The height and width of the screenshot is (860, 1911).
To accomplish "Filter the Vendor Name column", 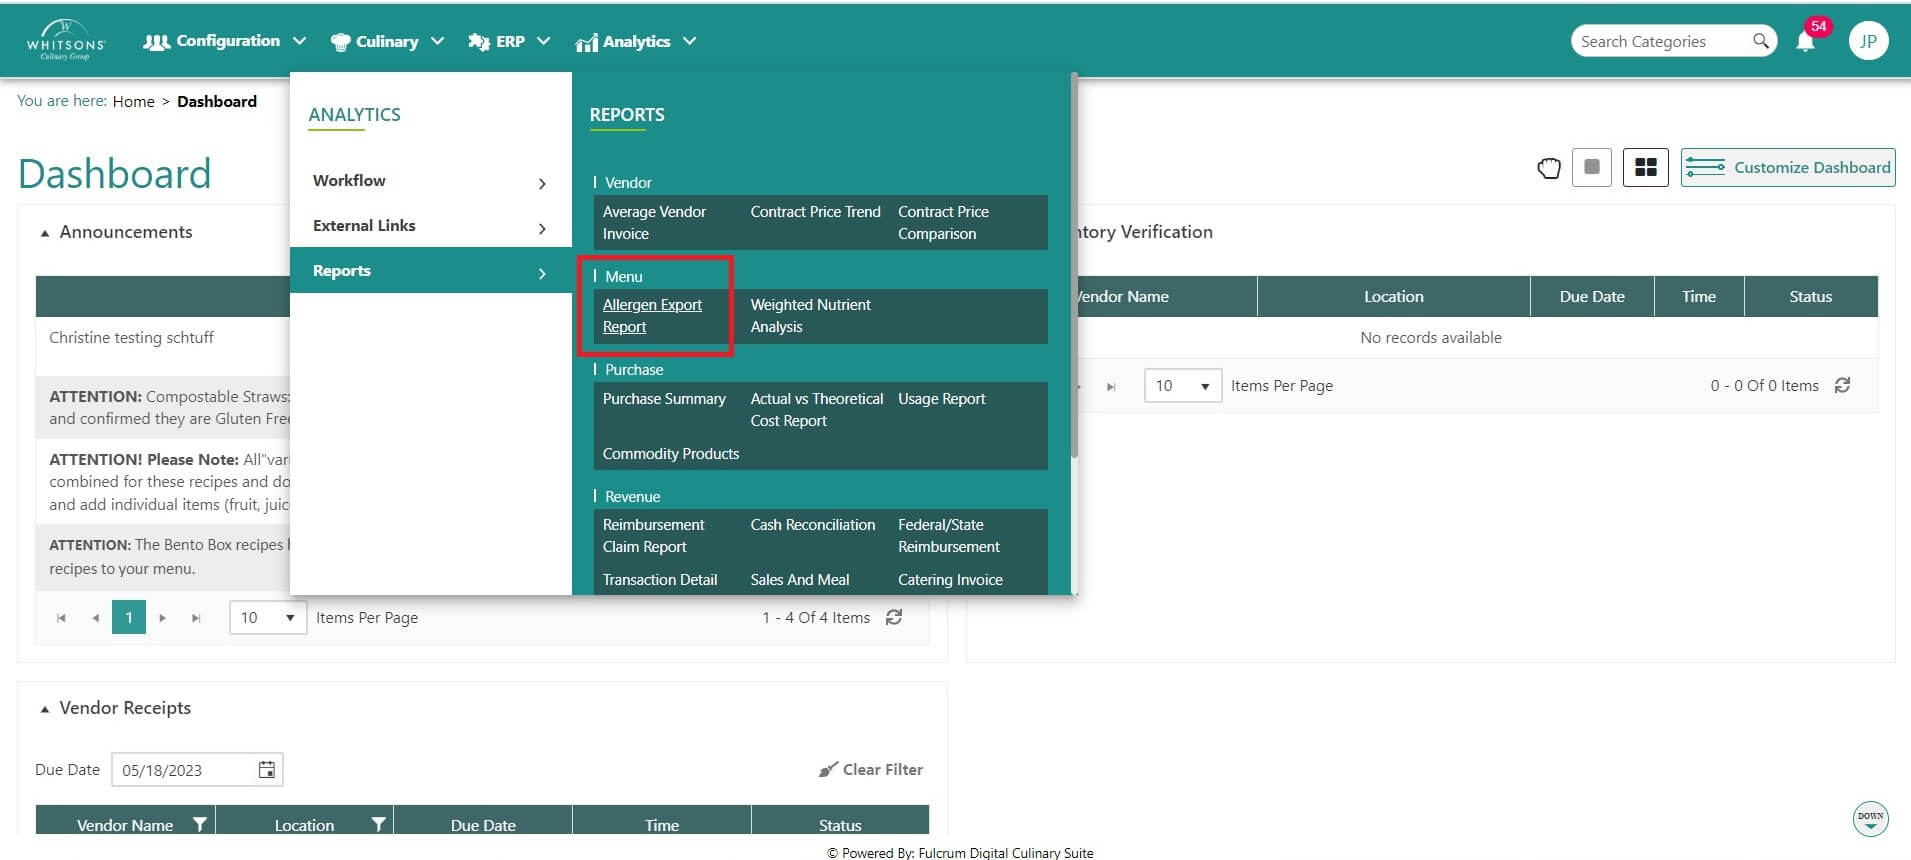I will click(x=200, y=824).
